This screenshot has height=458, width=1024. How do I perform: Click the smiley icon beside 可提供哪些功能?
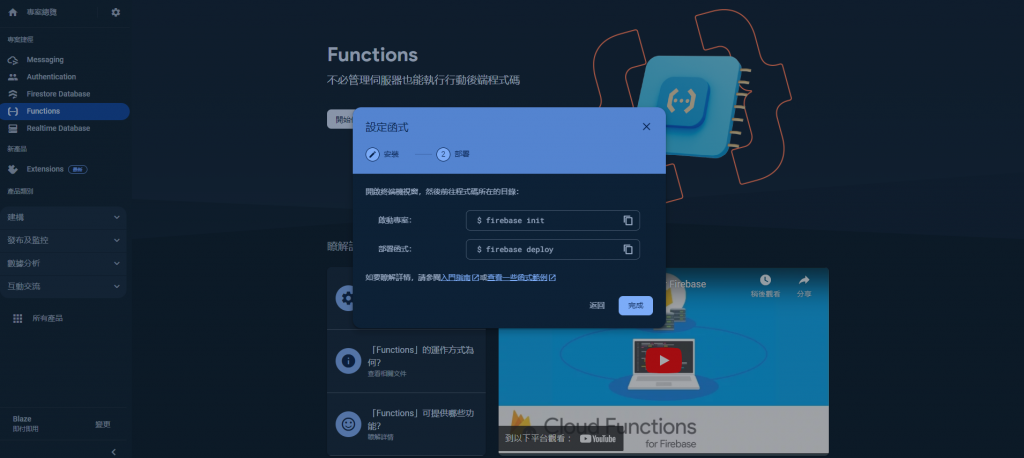point(348,424)
